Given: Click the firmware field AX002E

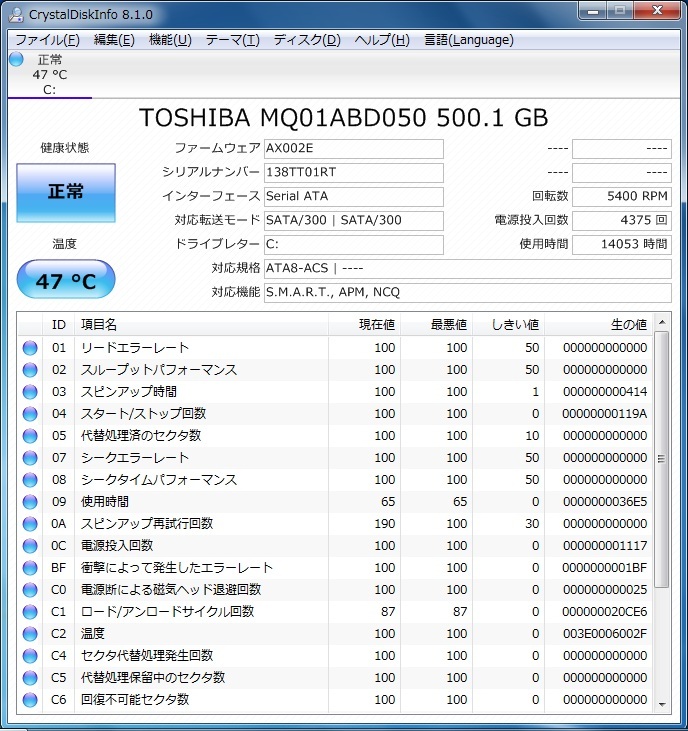Looking at the screenshot, I should [354, 149].
